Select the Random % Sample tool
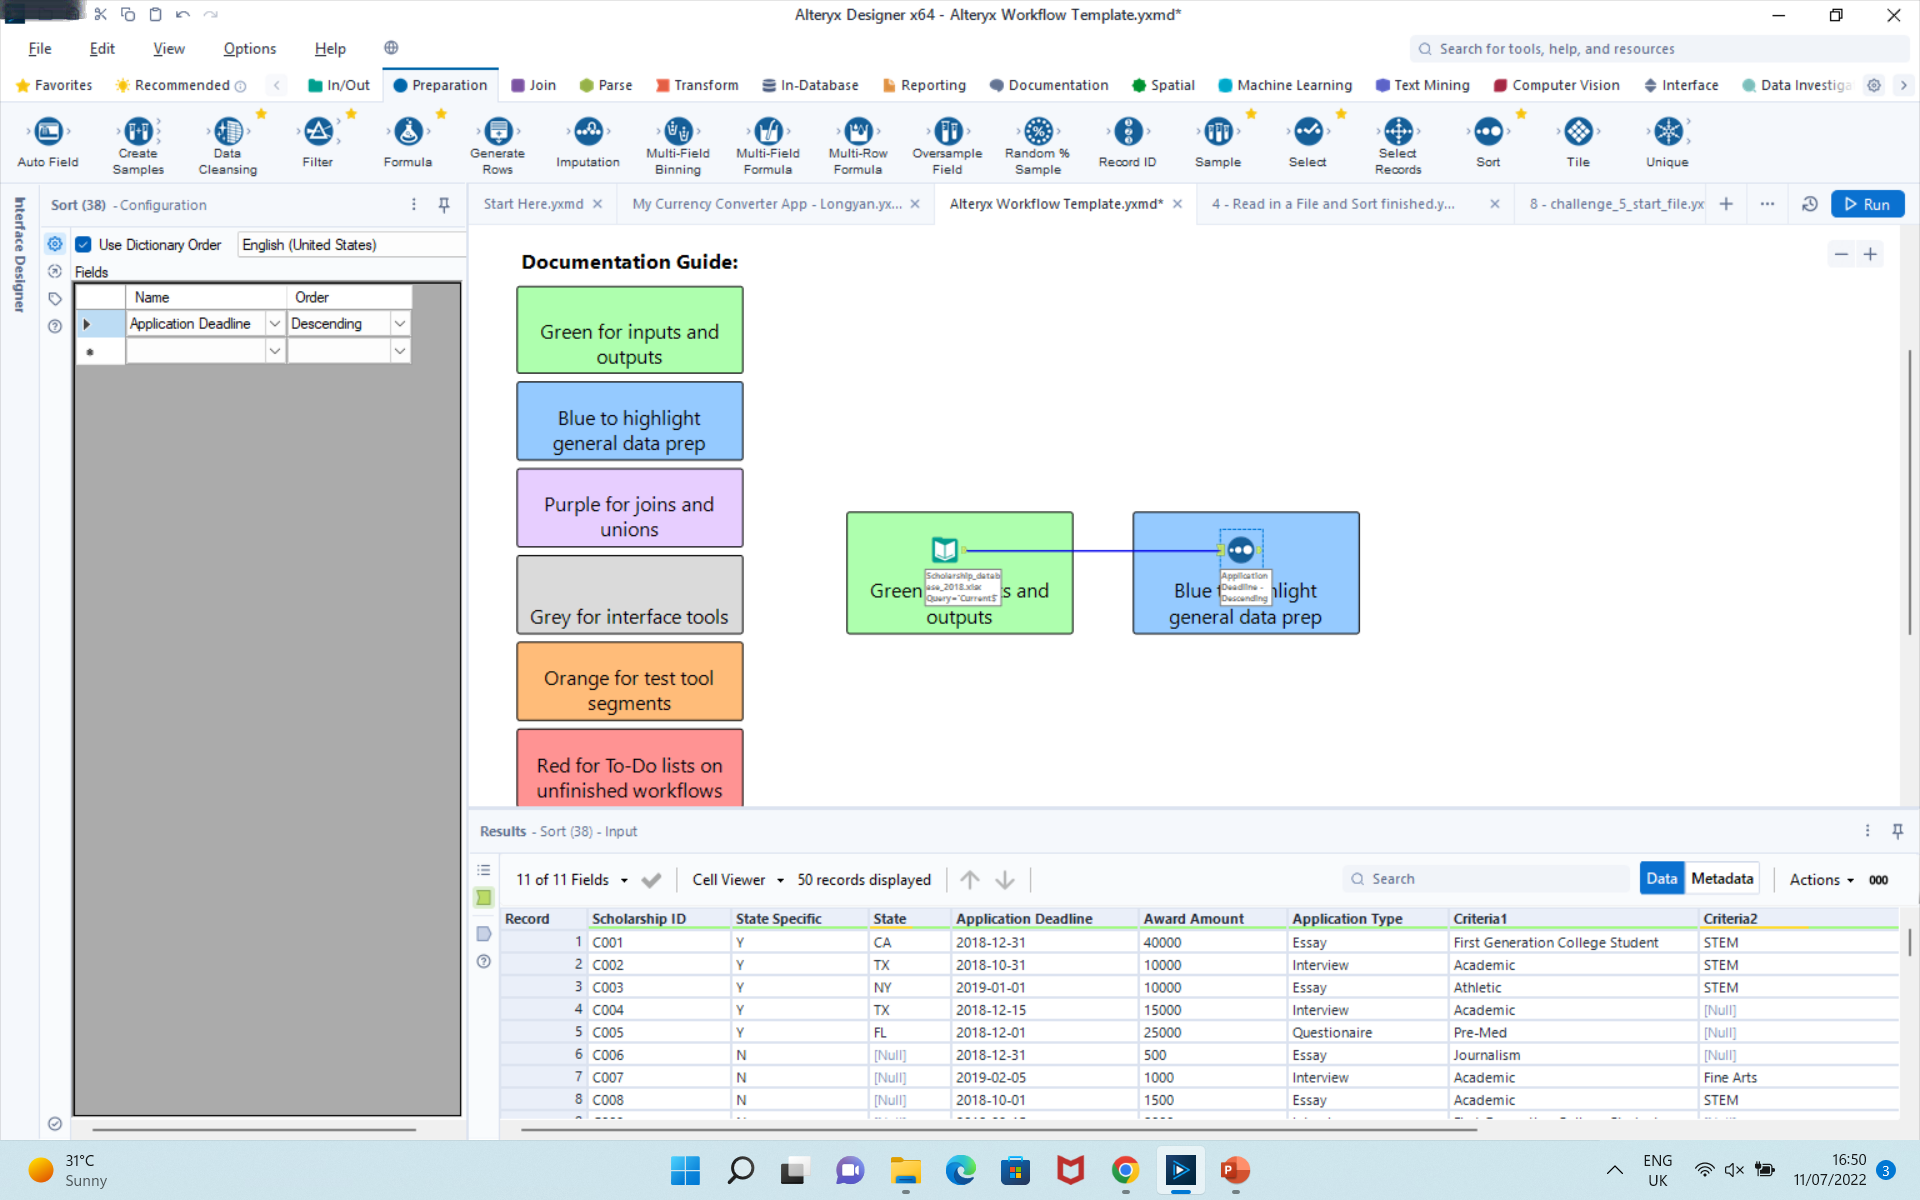Viewport: 1920px width, 1200px height. (x=1038, y=146)
